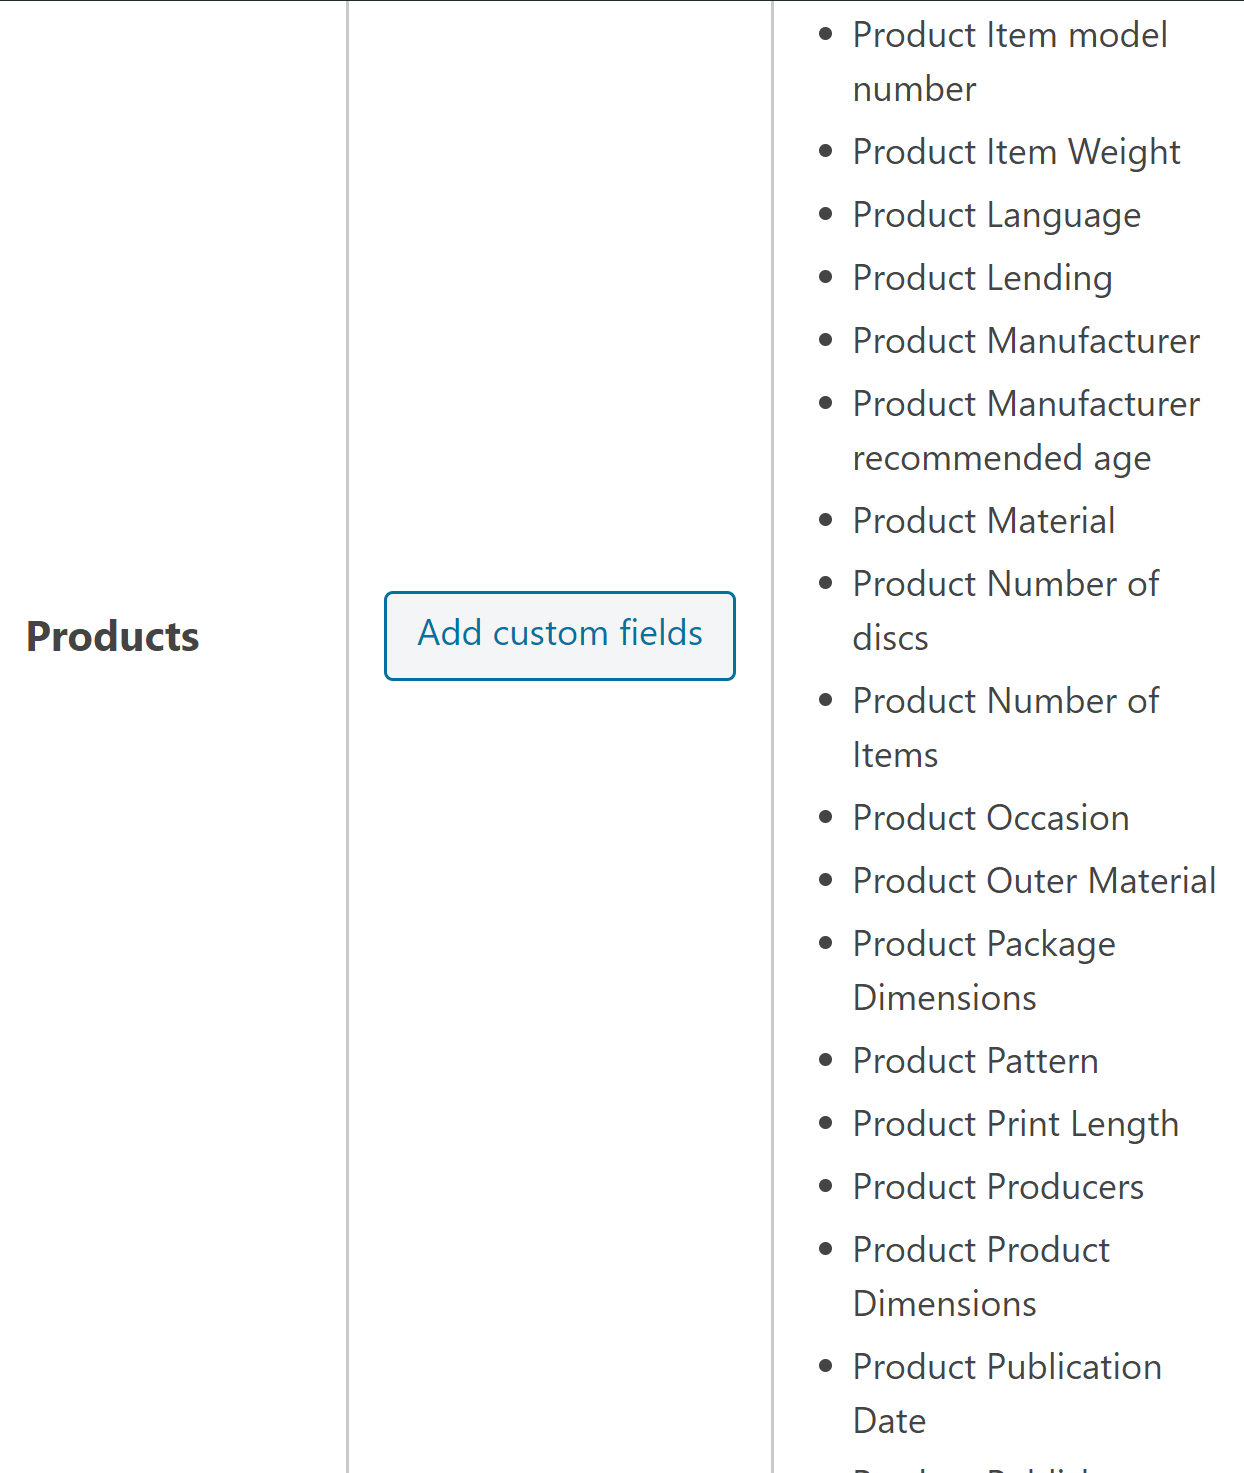Click the Product Print Length field

coord(1015,1124)
